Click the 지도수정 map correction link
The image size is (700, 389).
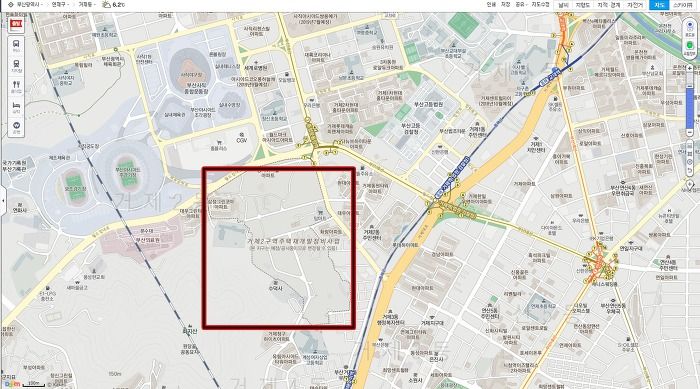coord(540,4)
